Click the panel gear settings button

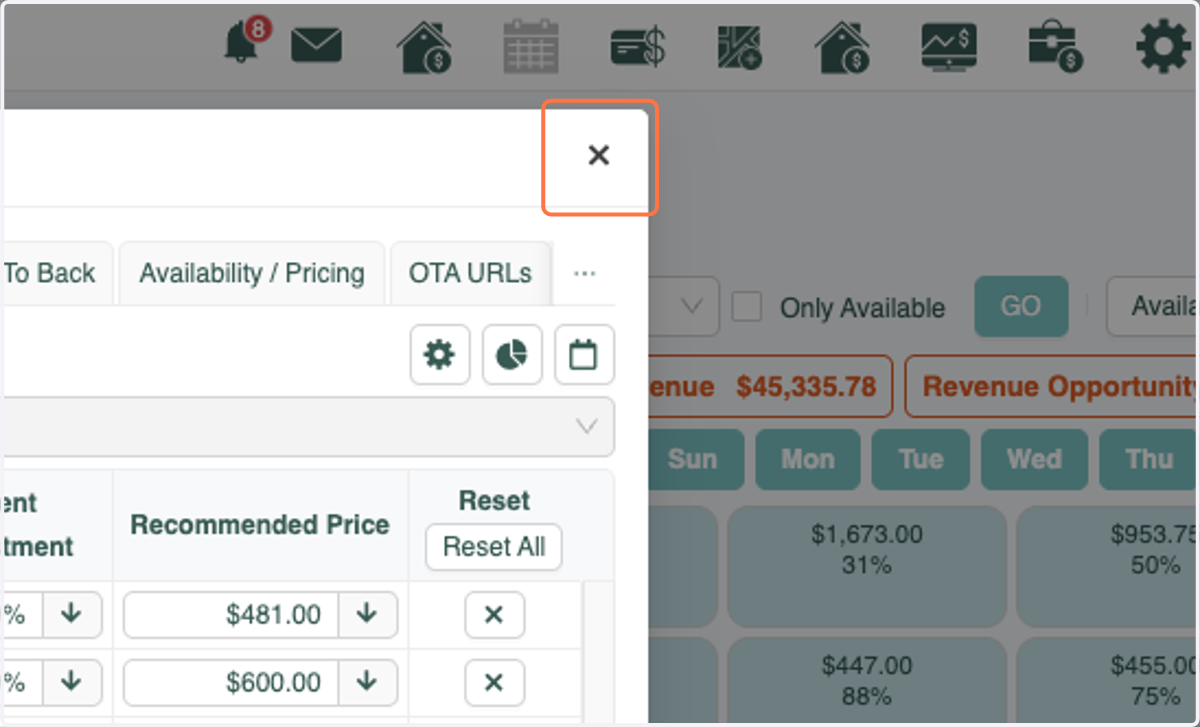439,354
